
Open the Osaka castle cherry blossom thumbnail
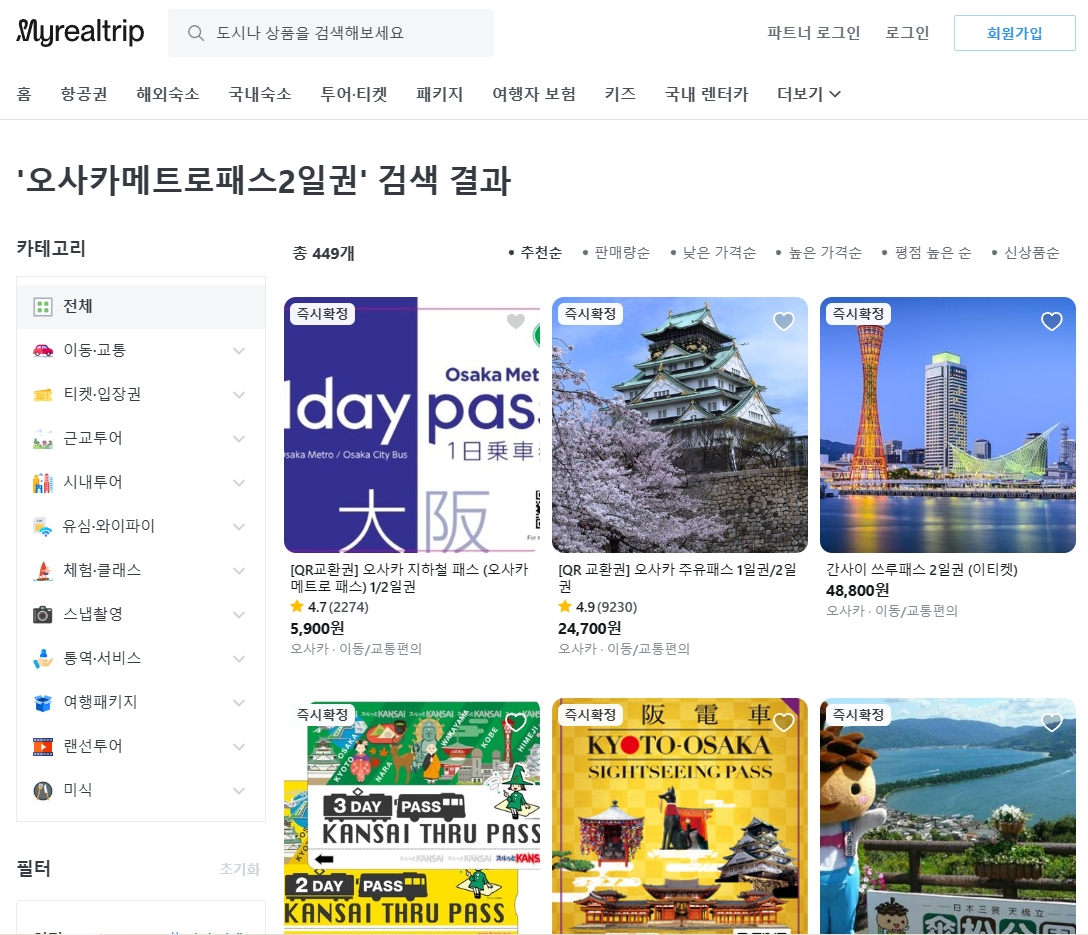(680, 425)
